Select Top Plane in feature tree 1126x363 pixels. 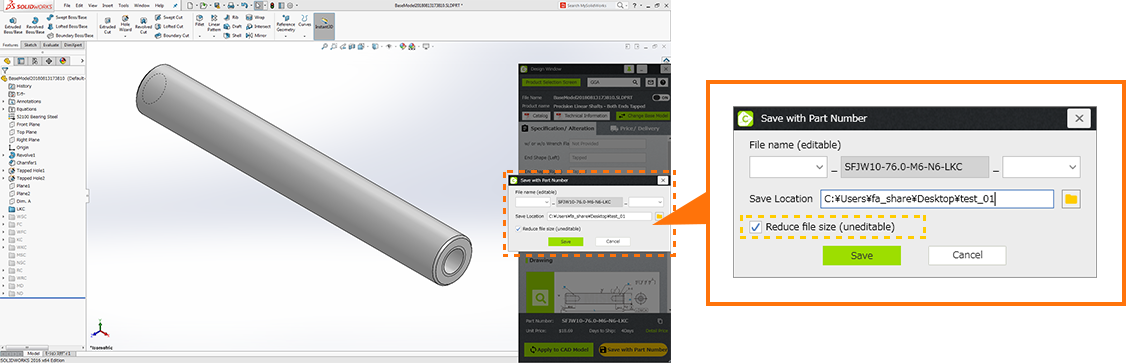pyautogui.click(x=23, y=132)
